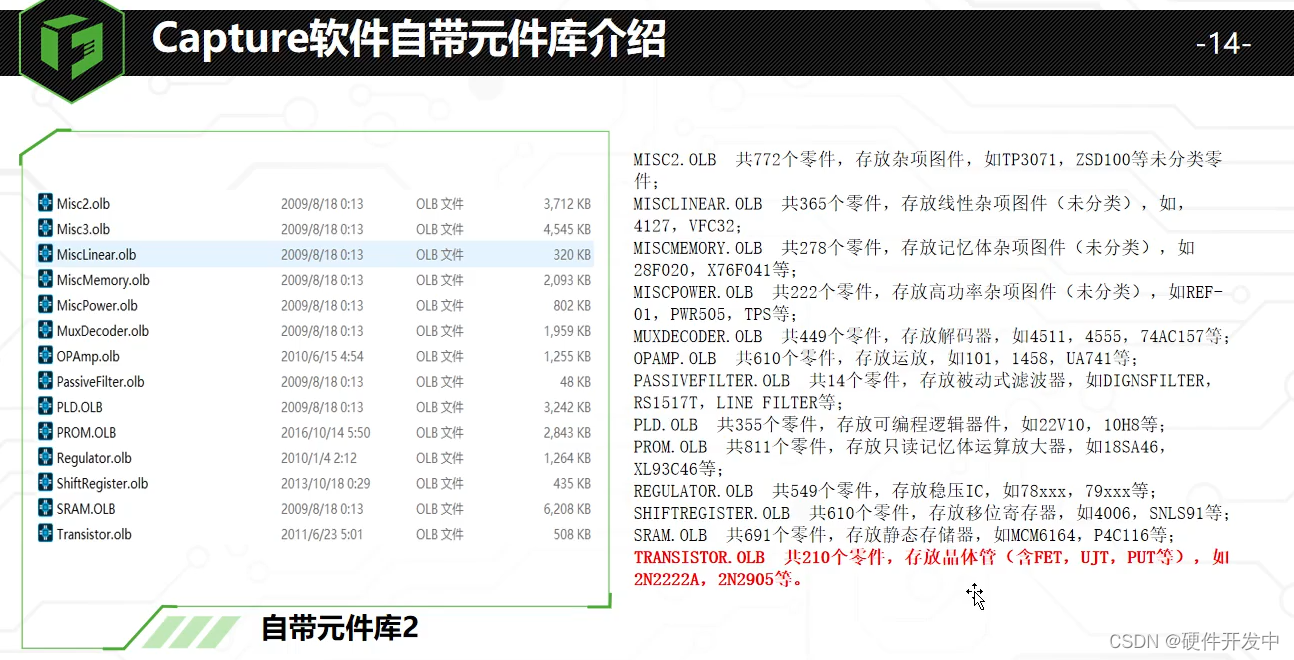Click the Misc3.olb file icon
1294x660 pixels.
[x=45, y=229]
